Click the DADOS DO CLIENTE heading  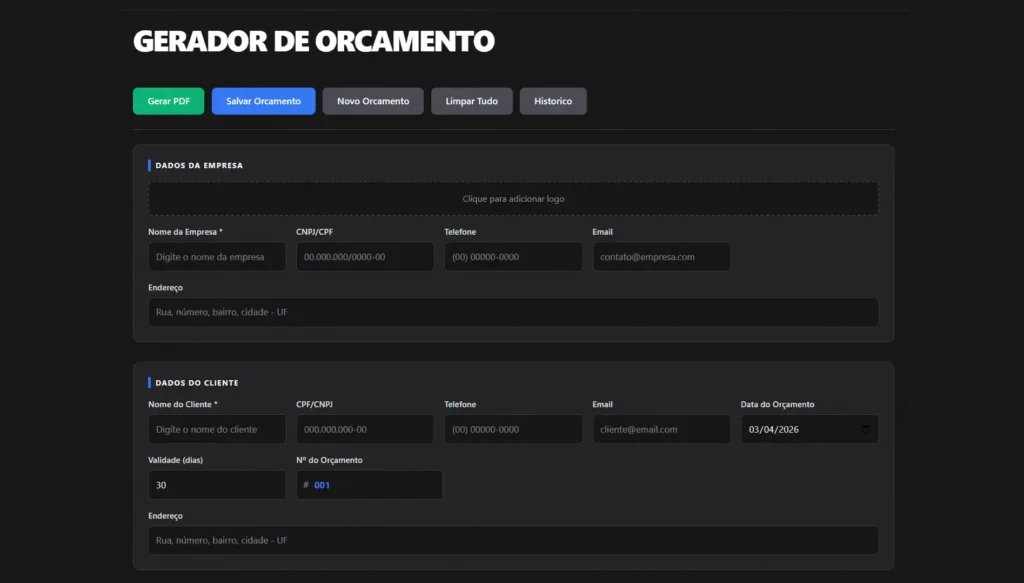tap(197, 383)
